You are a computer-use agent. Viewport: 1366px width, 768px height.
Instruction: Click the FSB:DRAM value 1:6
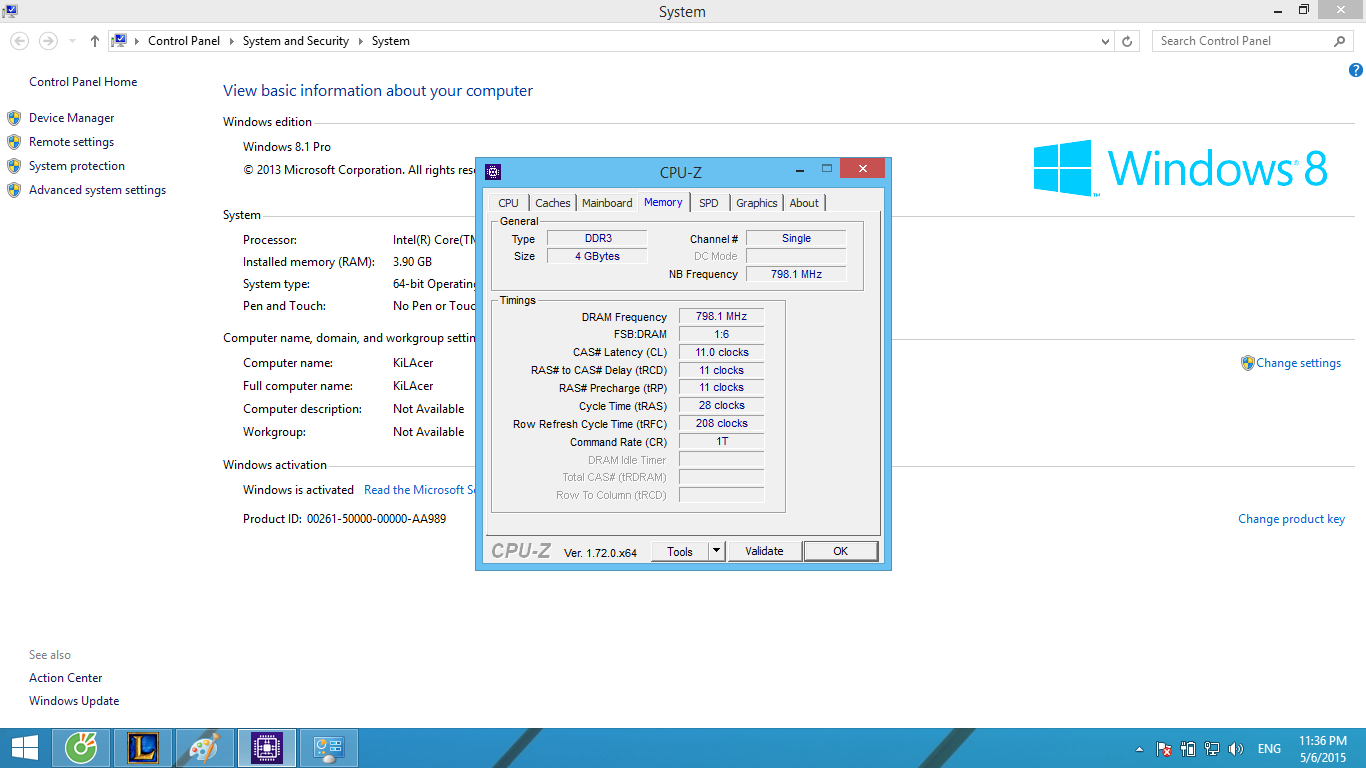click(721, 334)
